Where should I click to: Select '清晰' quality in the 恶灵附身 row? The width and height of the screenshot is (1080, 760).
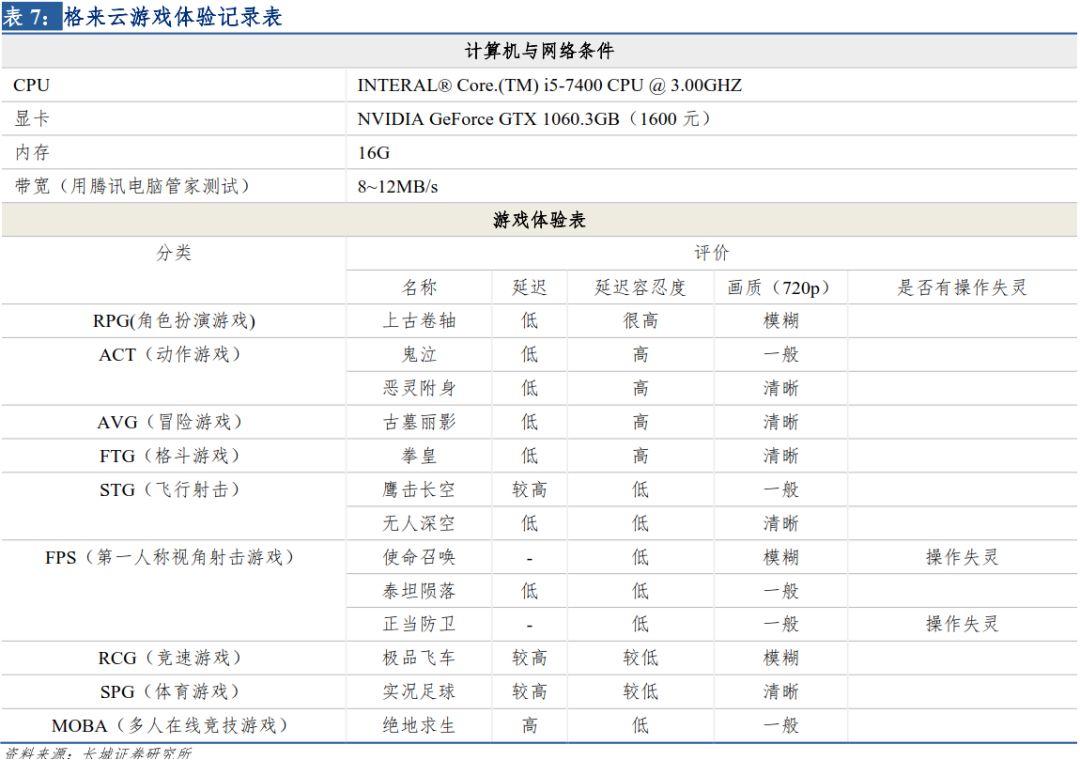coord(780,388)
